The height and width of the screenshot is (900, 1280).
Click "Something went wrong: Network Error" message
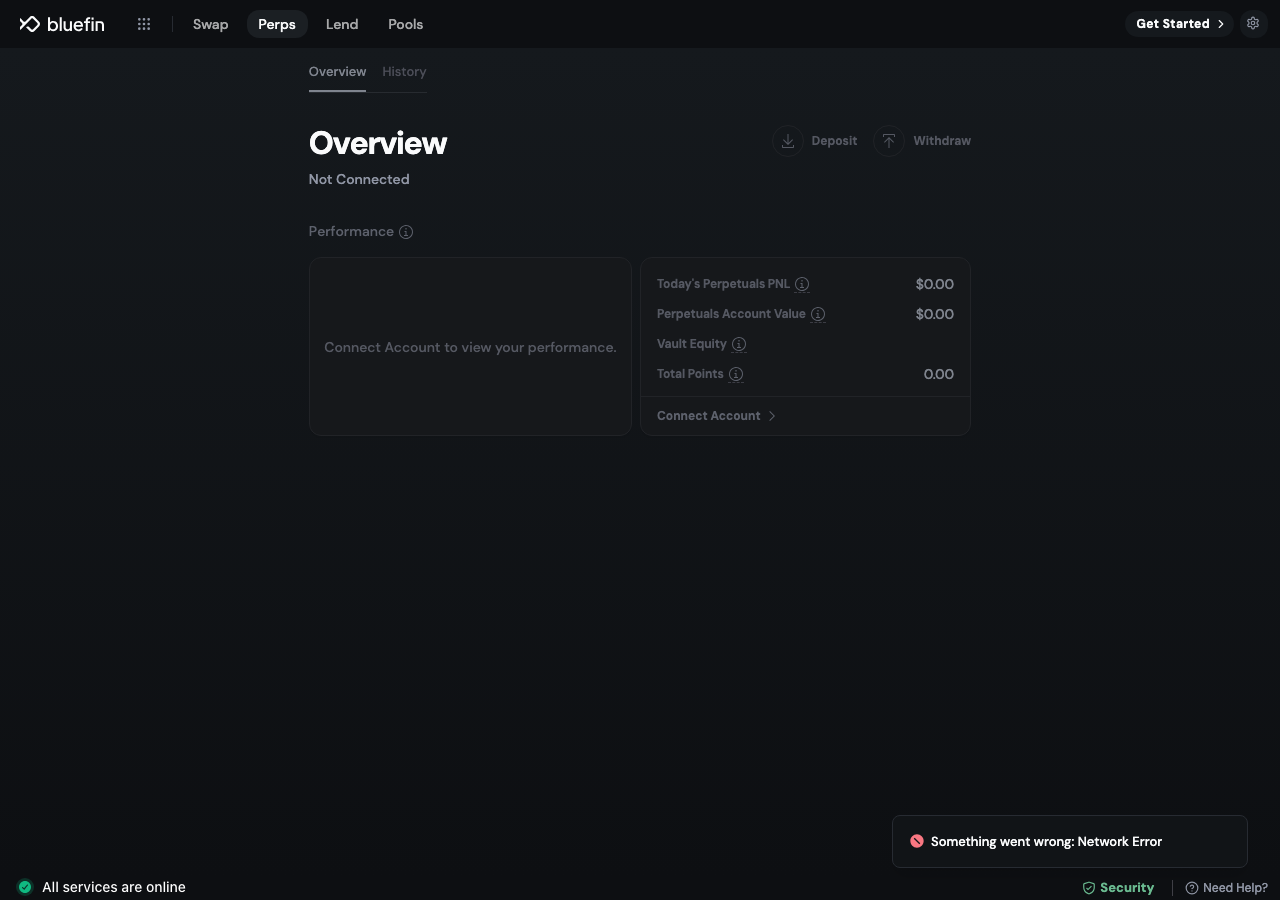pos(1046,842)
